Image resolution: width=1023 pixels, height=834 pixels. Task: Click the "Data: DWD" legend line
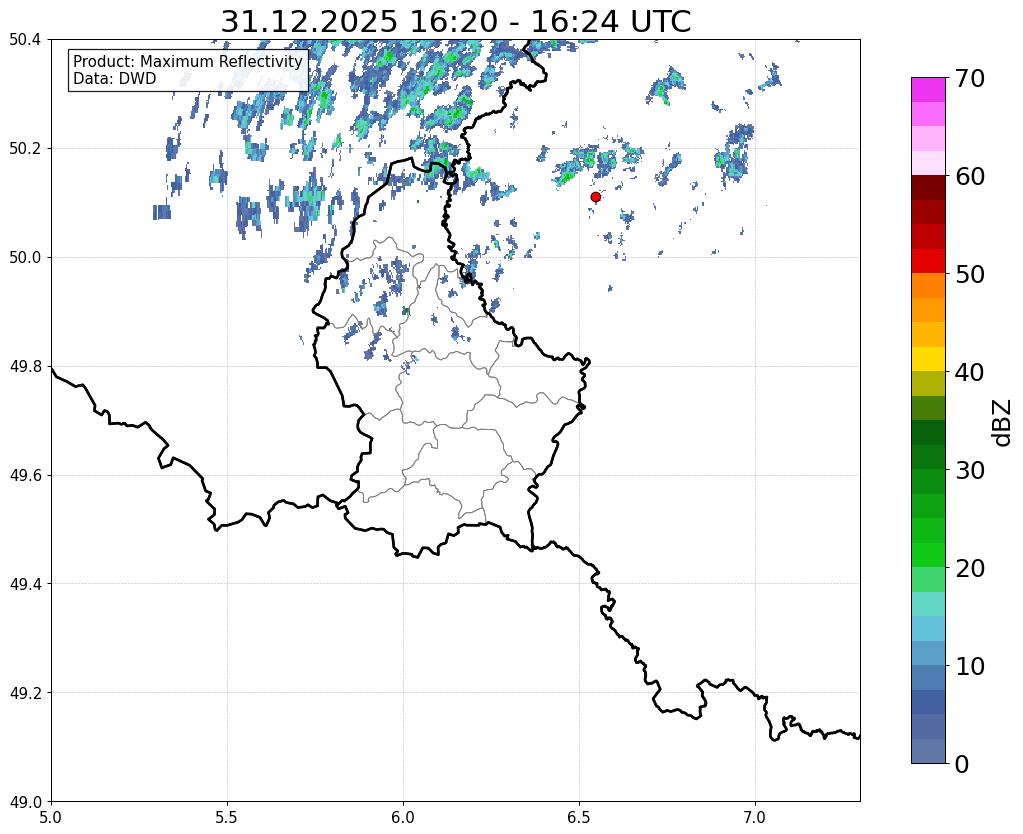(115, 78)
